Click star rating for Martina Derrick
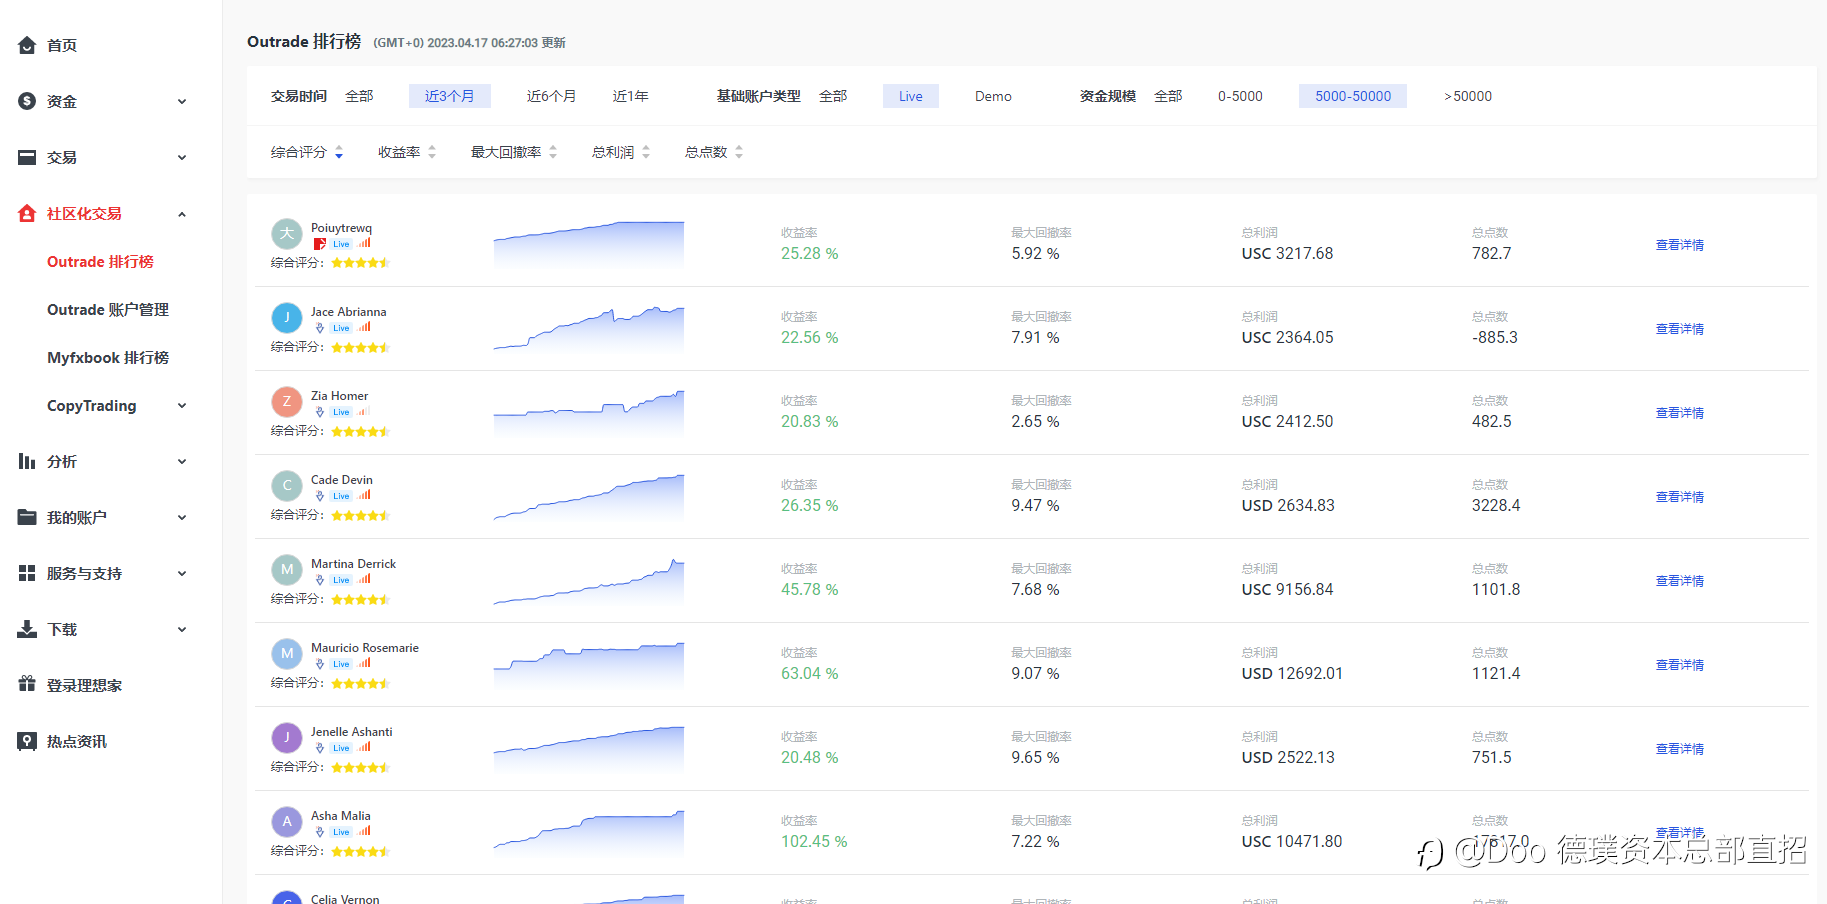 (360, 599)
